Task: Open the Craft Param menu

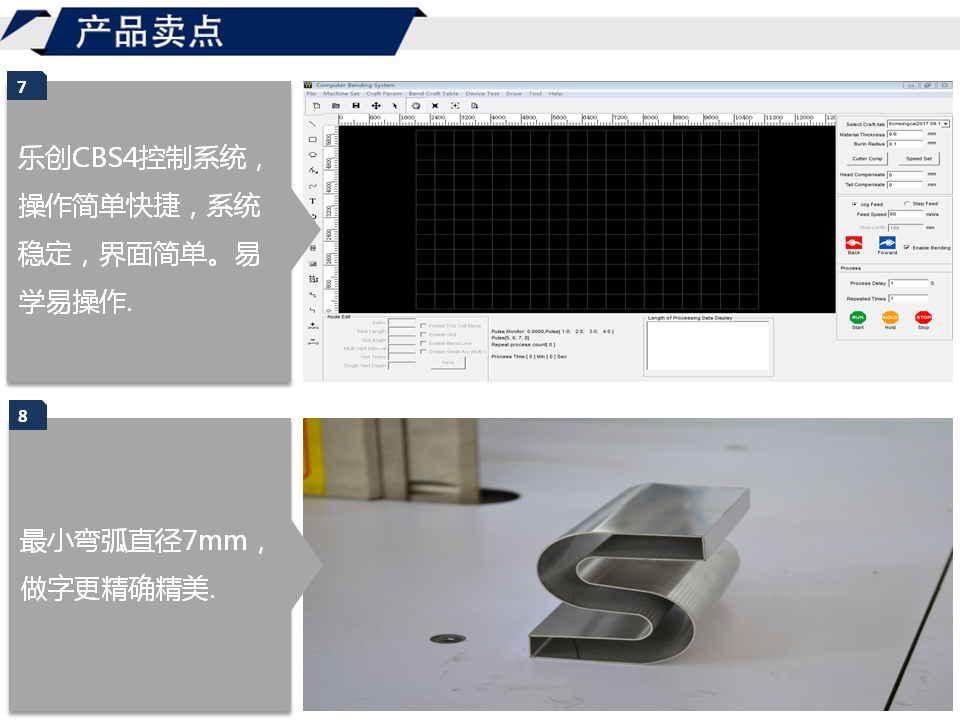Action: click(384, 93)
